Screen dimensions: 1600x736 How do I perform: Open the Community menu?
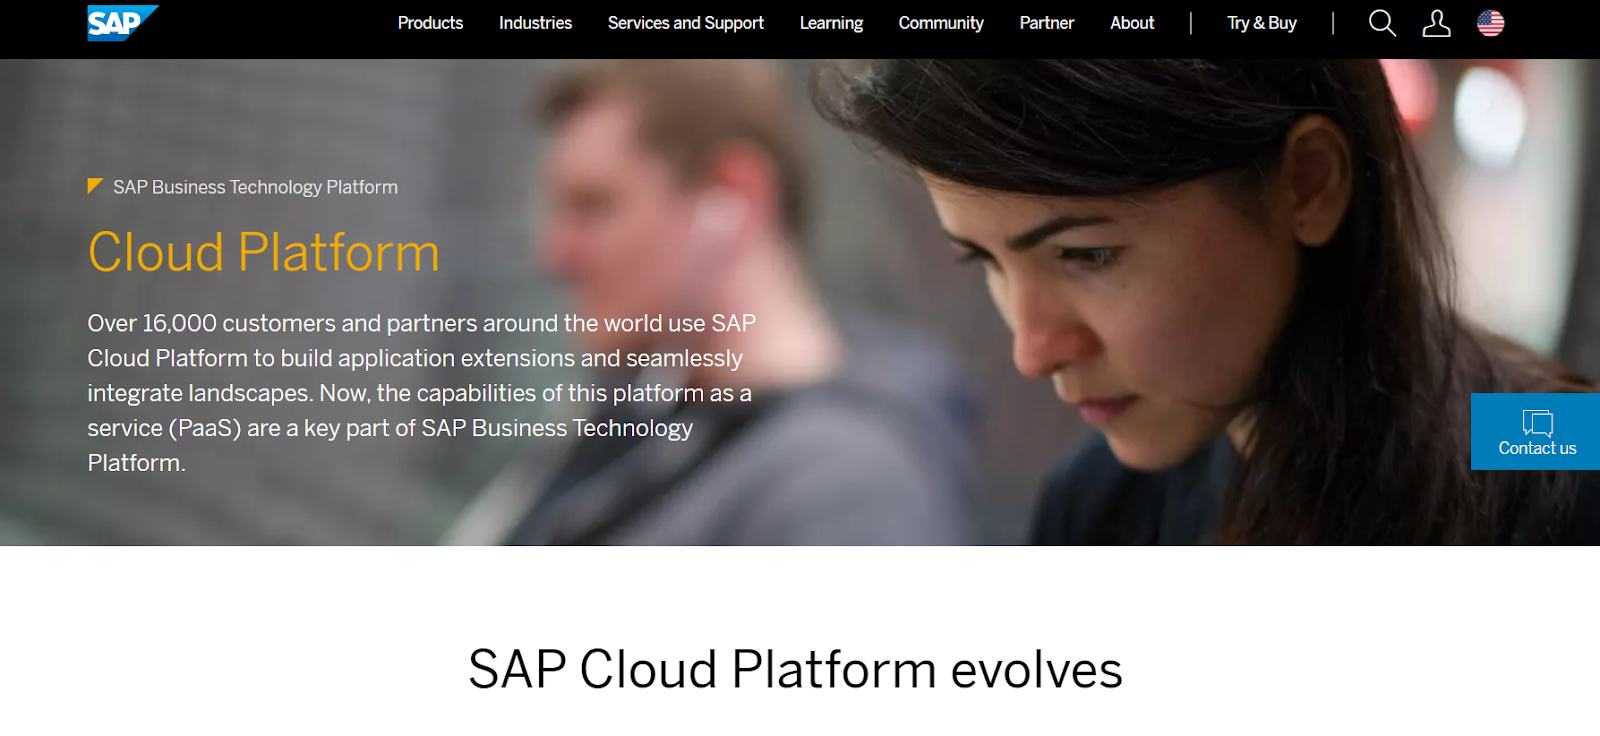tap(941, 23)
